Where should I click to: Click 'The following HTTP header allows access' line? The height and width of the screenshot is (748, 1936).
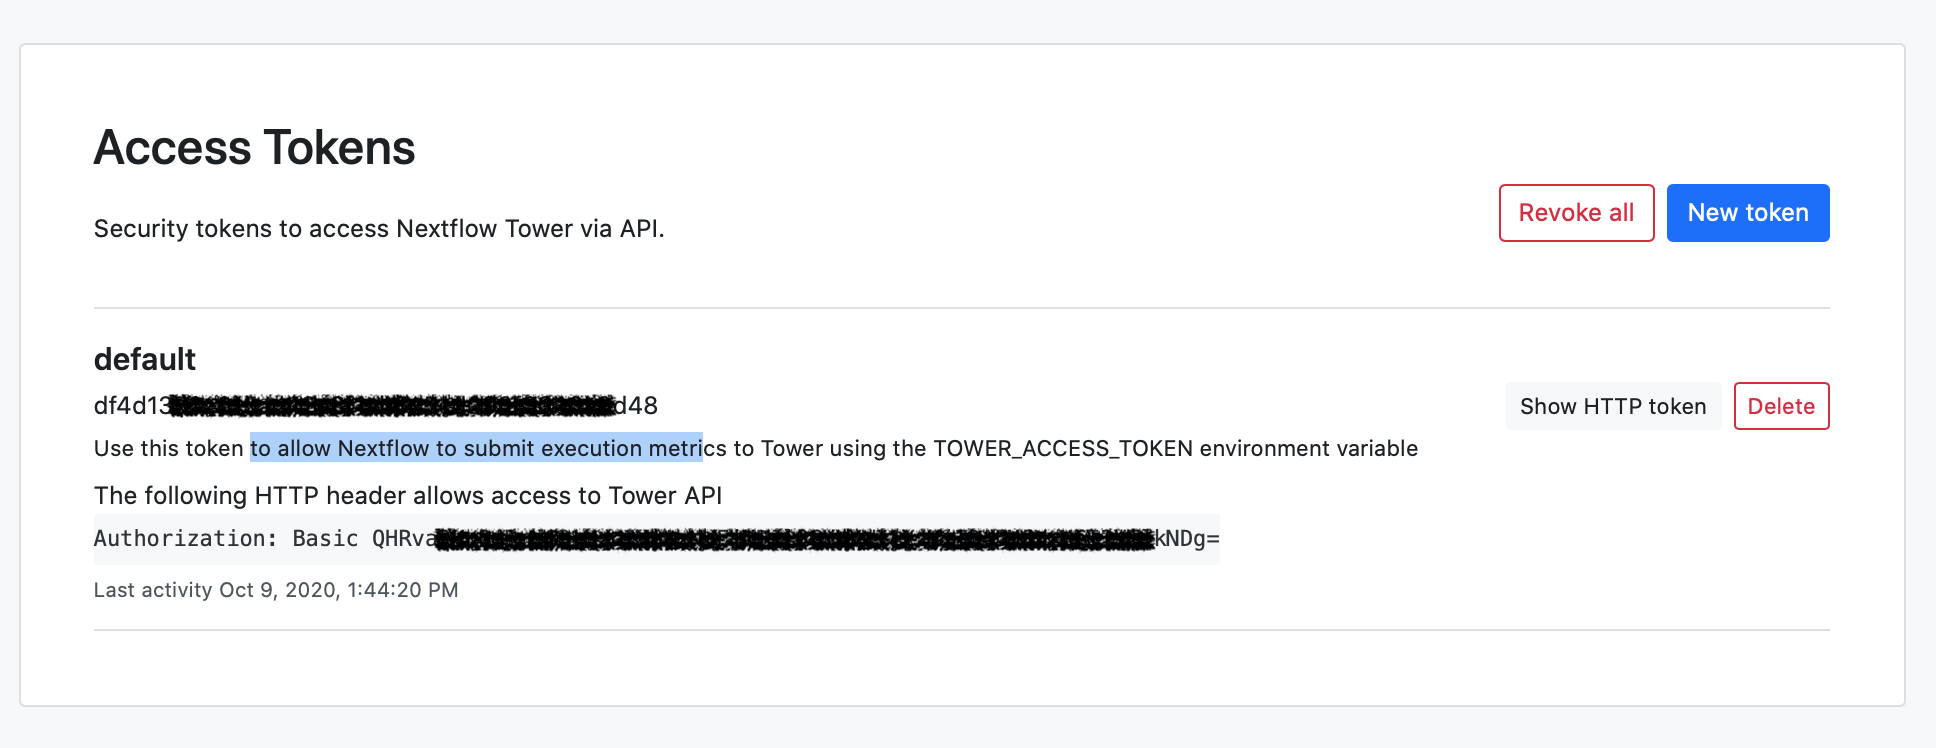408,496
